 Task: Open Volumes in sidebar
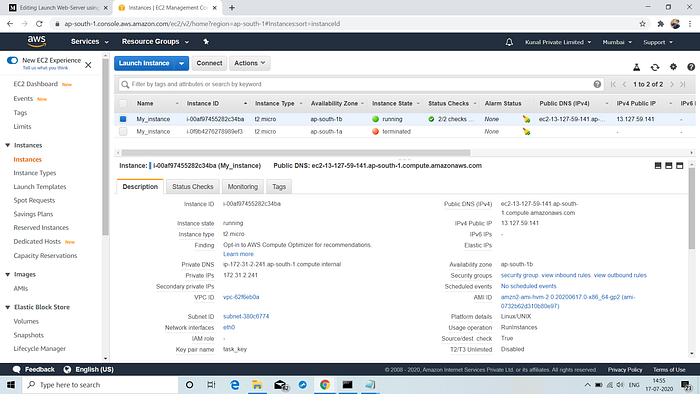[26, 321]
